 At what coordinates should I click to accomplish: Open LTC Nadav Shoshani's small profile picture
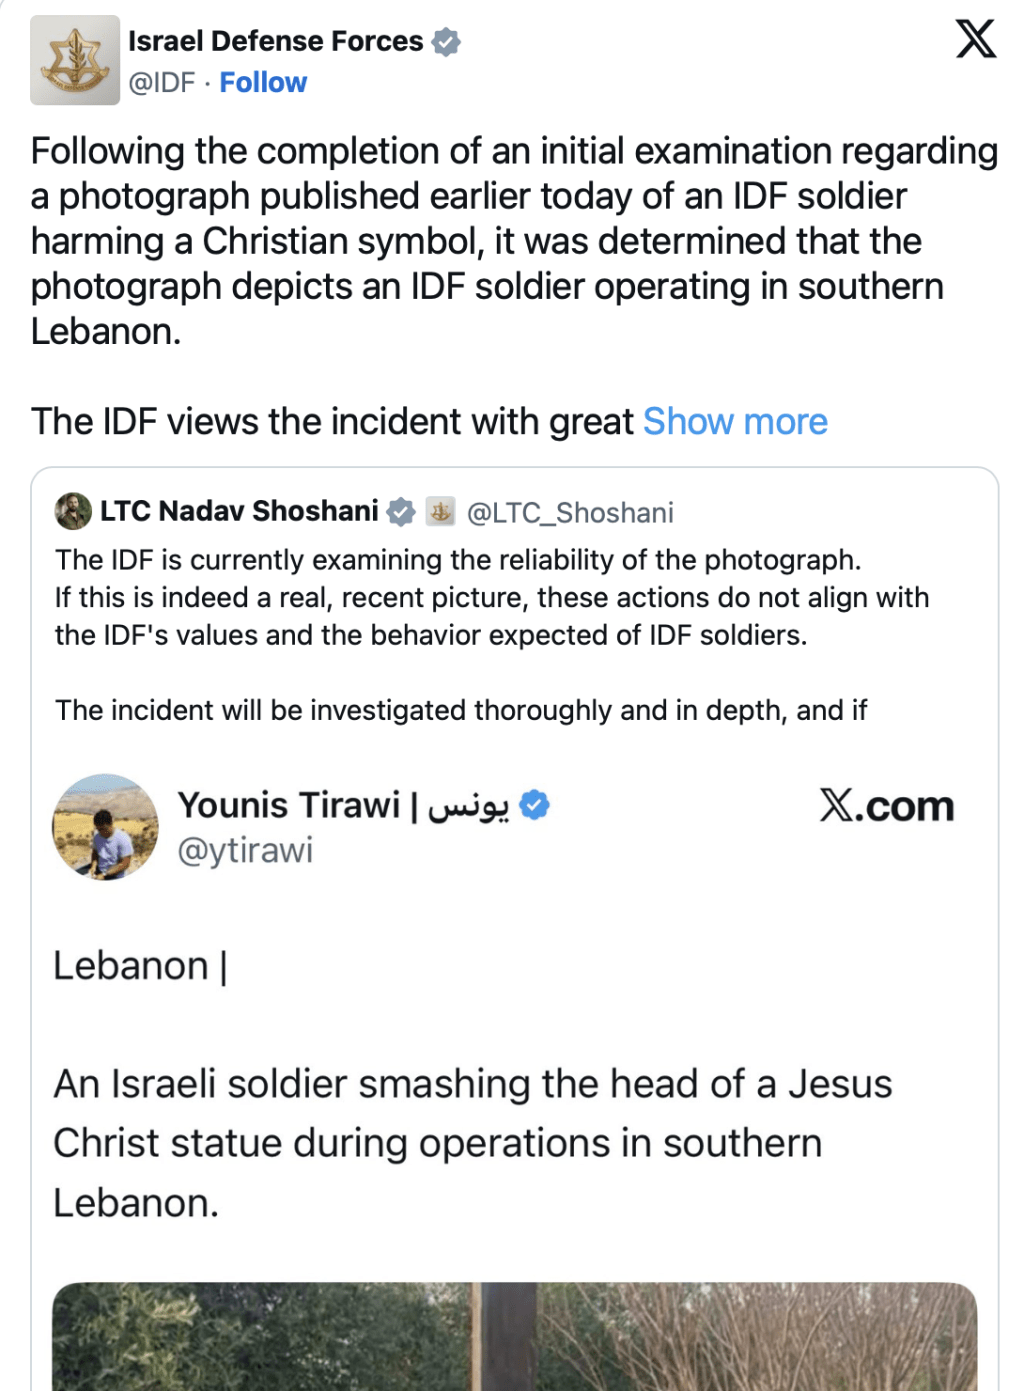73,511
